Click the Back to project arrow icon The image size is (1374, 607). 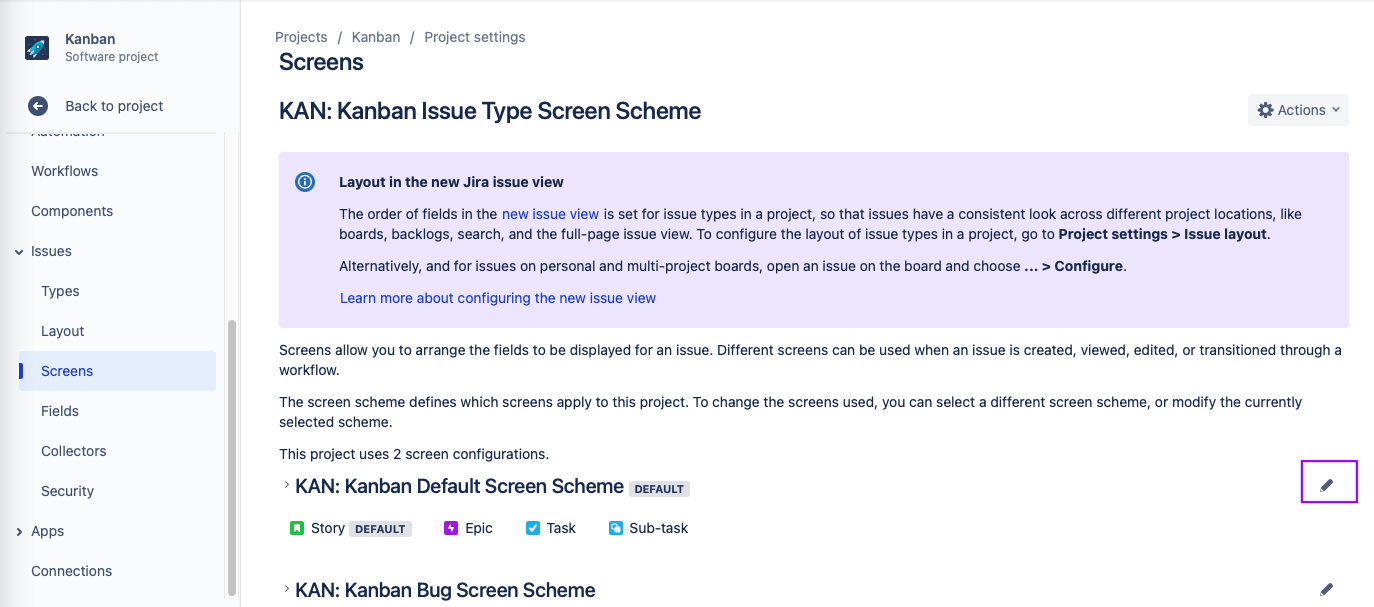(38, 106)
